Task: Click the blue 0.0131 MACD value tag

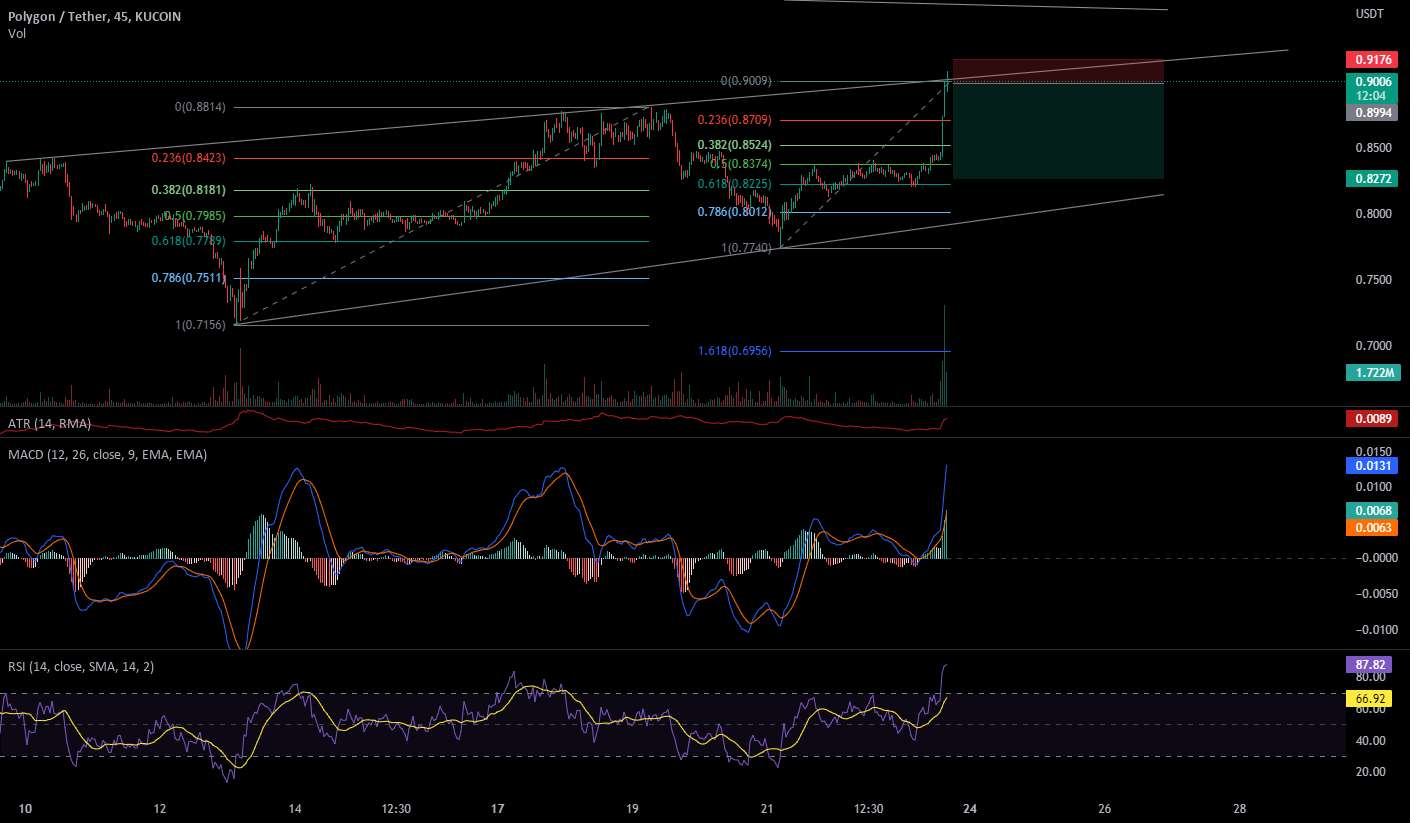Action: pos(1373,465)
